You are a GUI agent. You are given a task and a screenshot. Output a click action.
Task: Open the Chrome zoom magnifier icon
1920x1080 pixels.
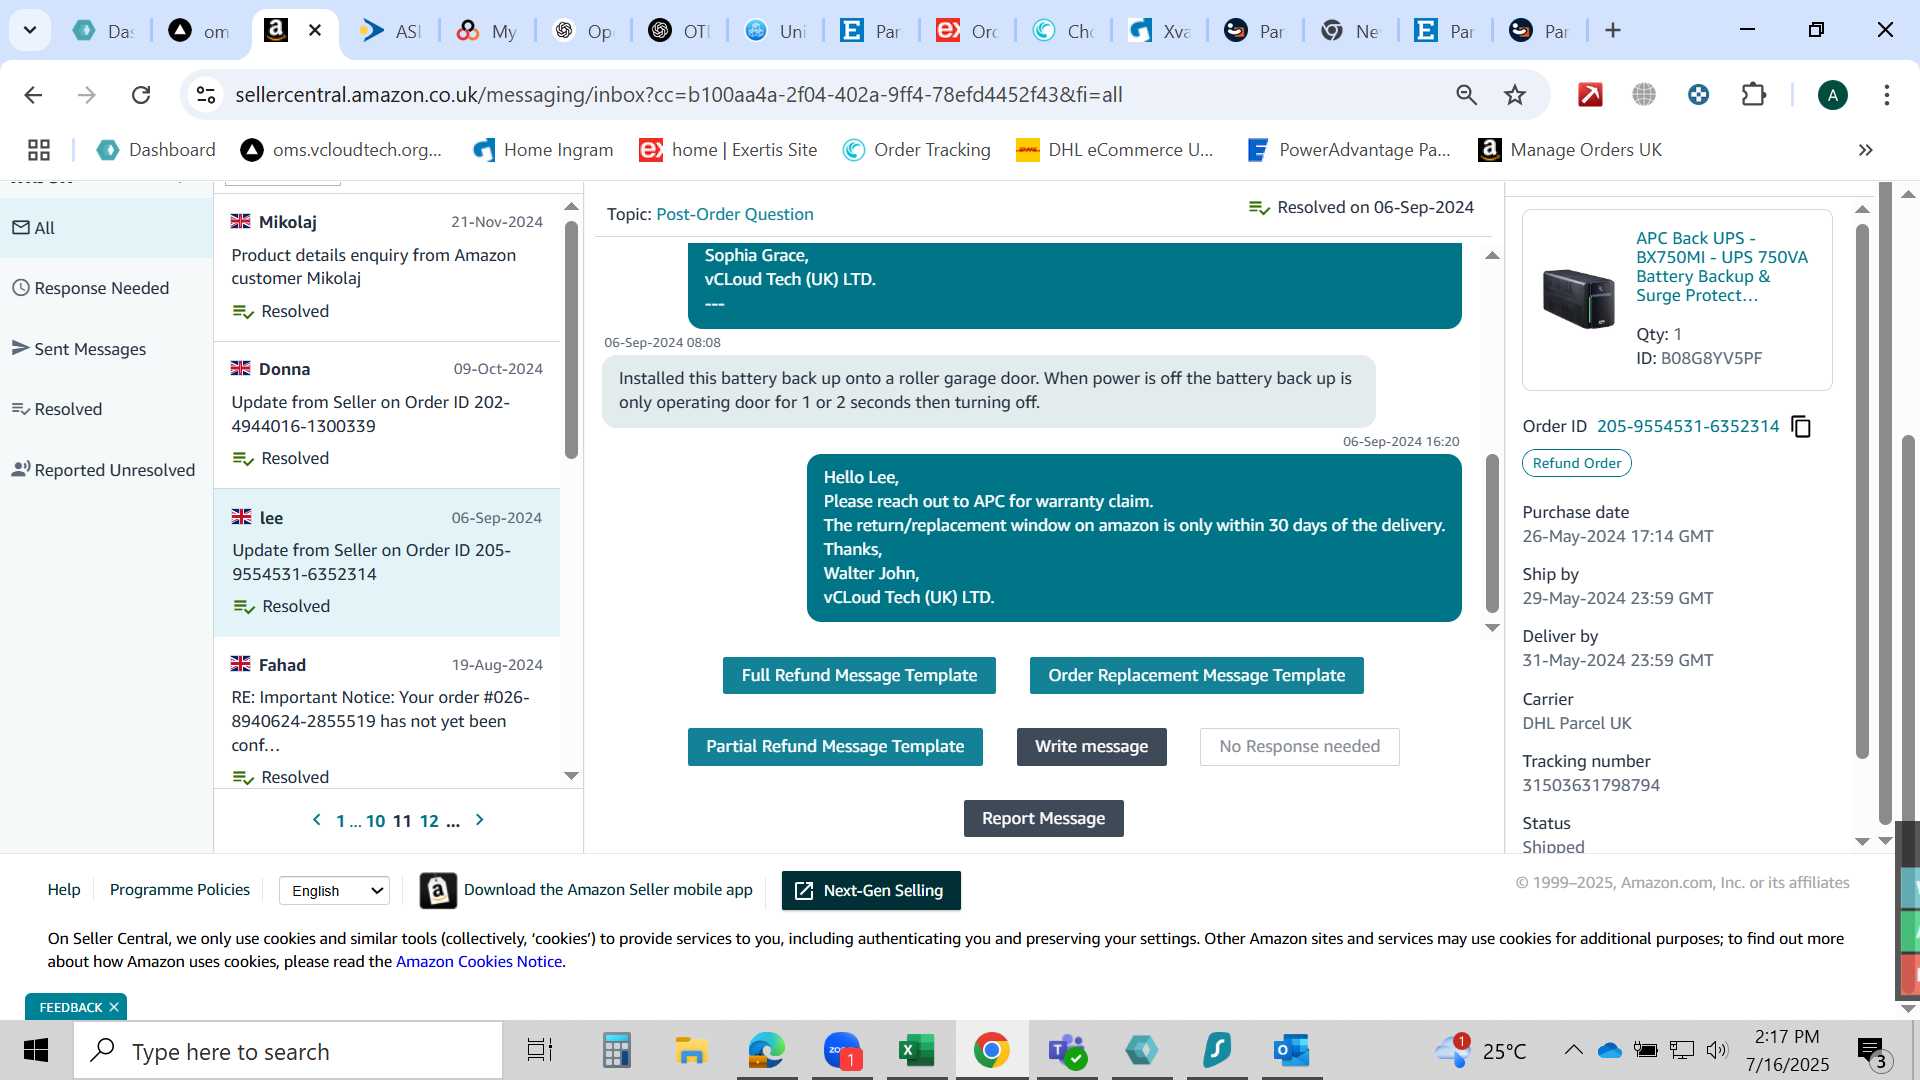pos(1466,95)
